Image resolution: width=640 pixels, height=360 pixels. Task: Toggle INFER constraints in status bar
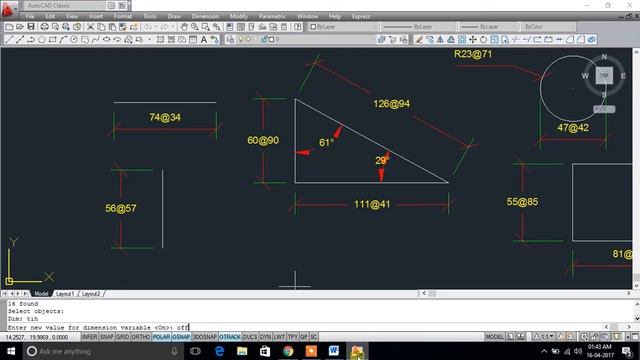(x=89, y=337)
